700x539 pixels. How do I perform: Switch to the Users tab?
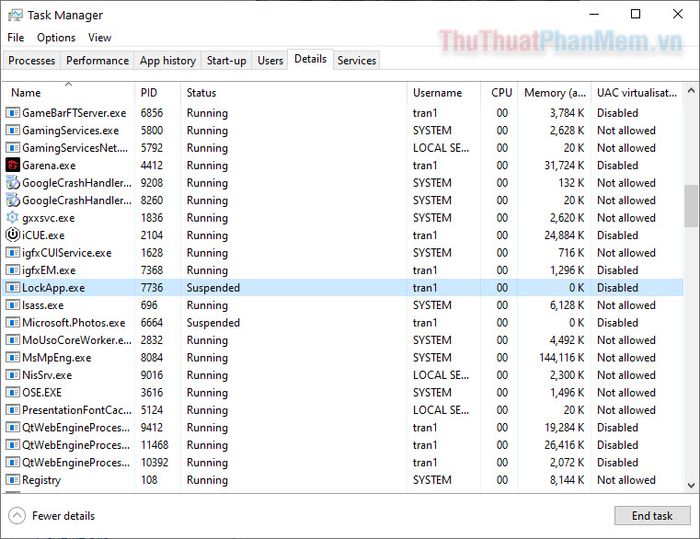270,60
